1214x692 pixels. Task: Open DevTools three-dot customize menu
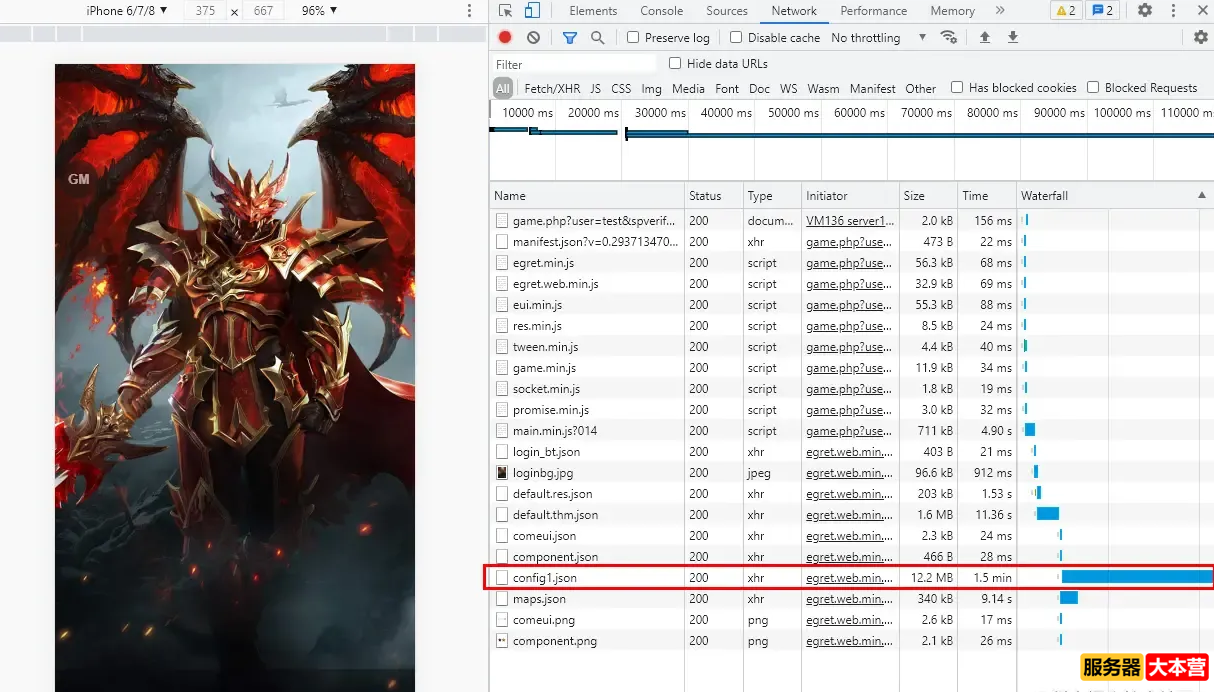[x=1173, y=11]
